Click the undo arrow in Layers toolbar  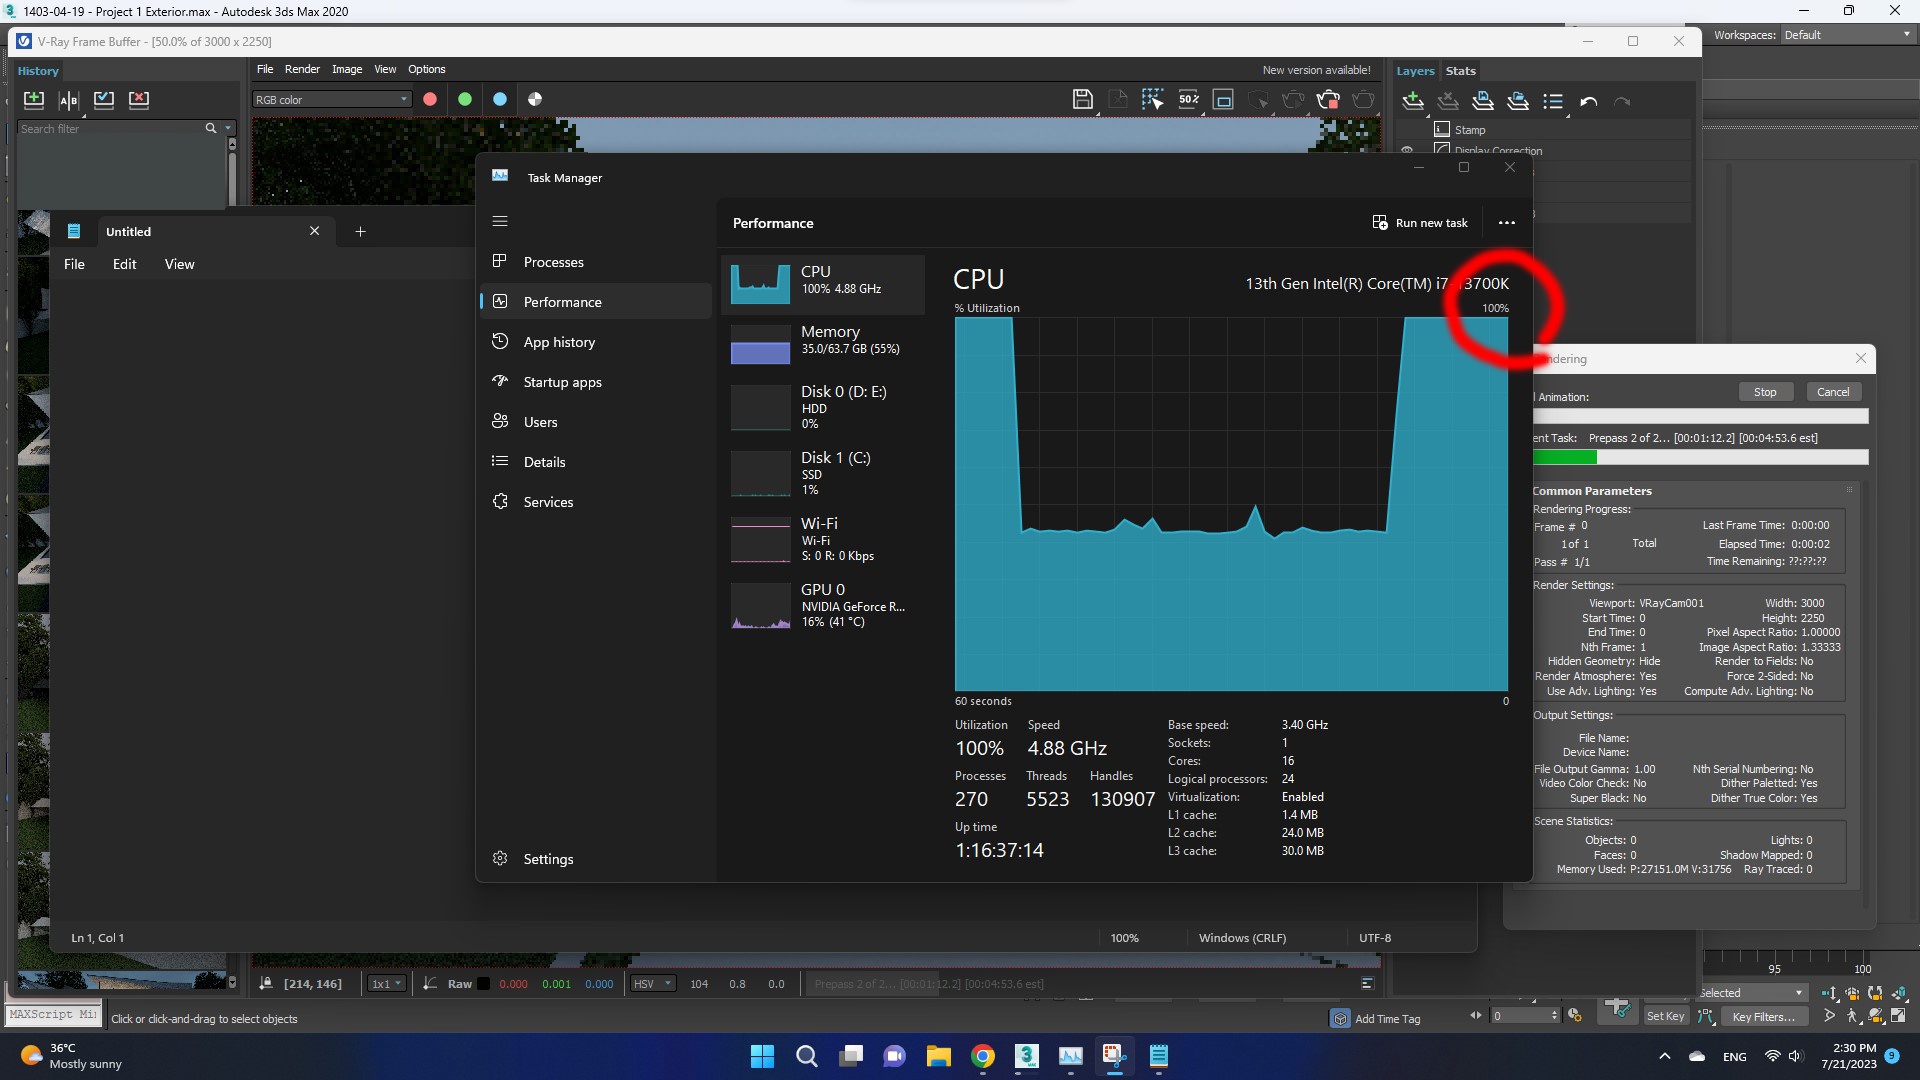[1588, 101]
